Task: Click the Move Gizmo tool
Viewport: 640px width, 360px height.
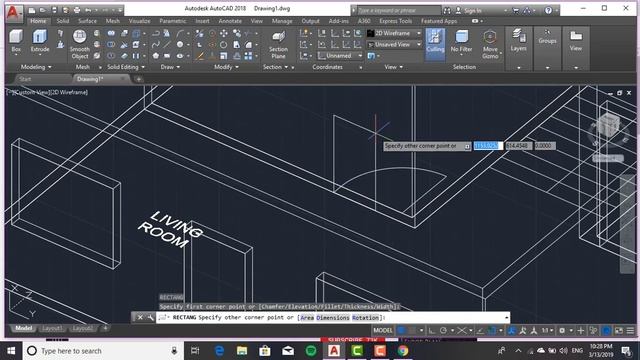Action: [490, 44]
